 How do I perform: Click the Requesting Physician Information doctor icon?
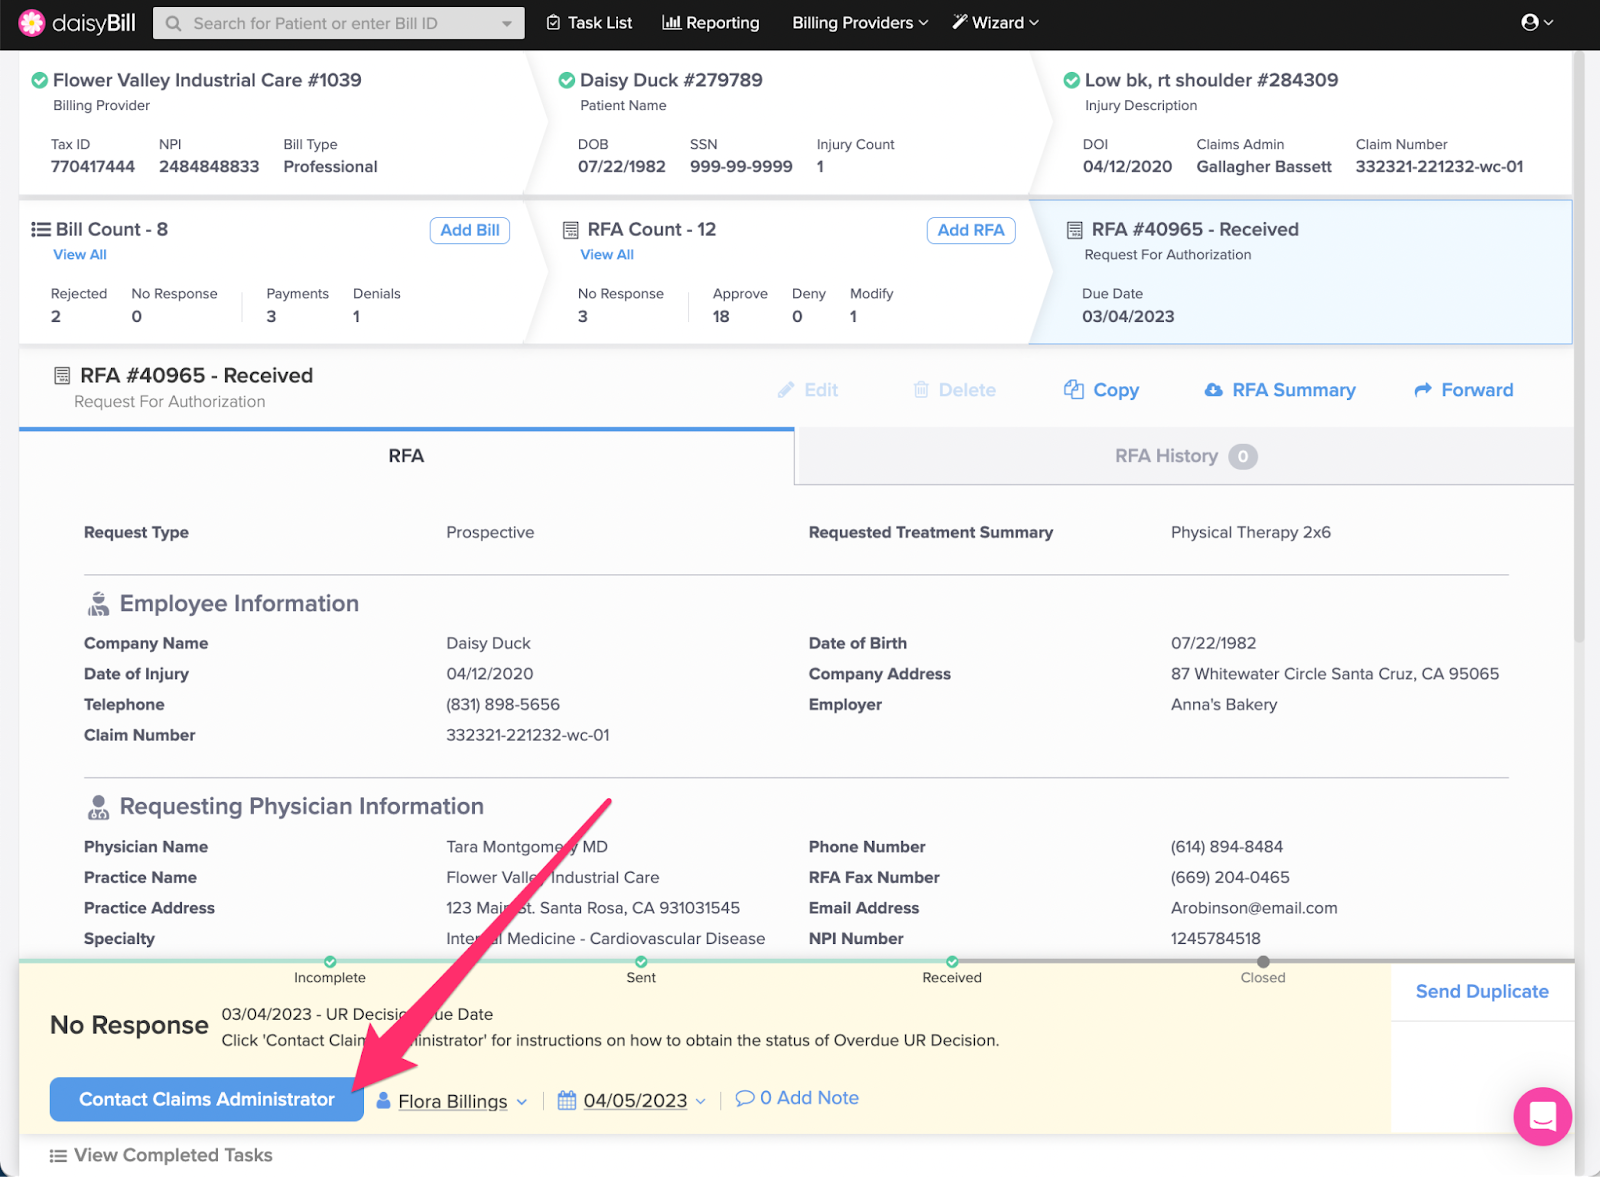coord(98,807)
